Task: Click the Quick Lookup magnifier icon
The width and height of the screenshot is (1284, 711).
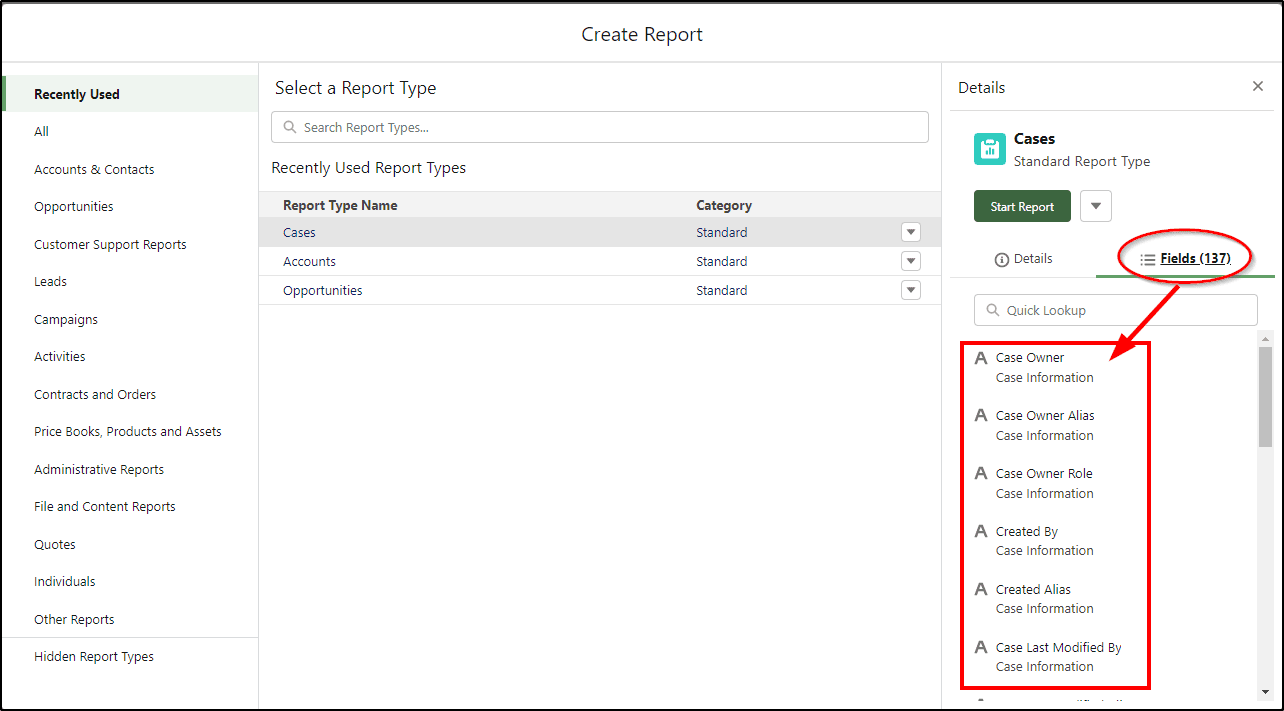Action: (993, 310)
